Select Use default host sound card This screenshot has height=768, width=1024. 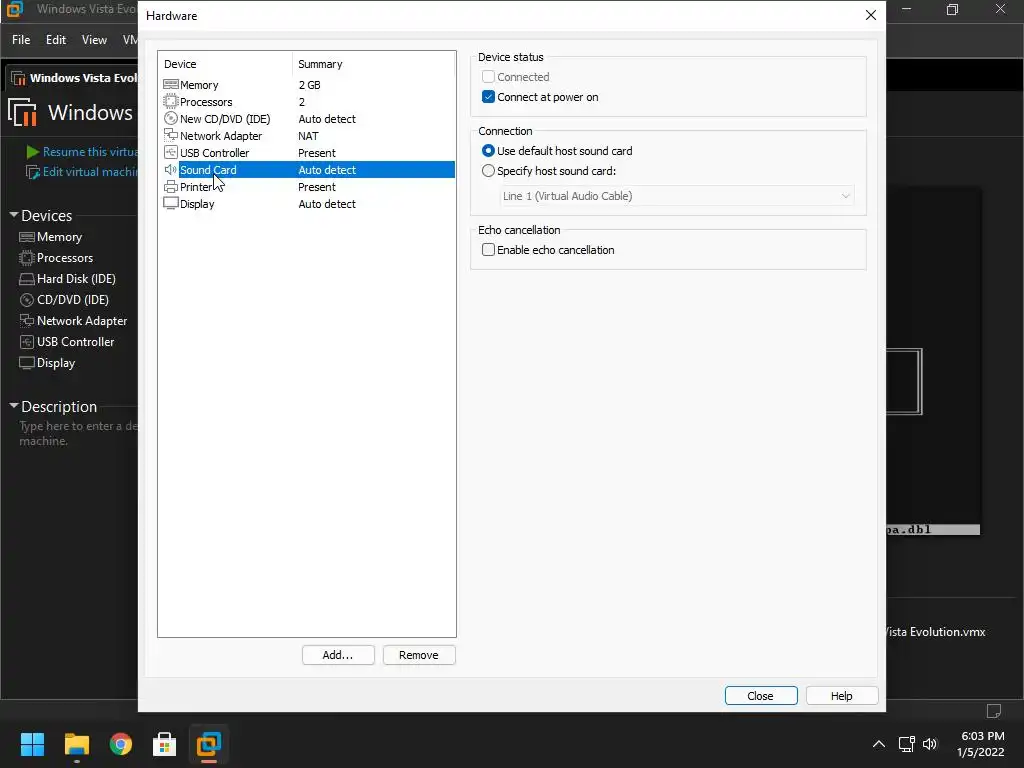point(488,150)
